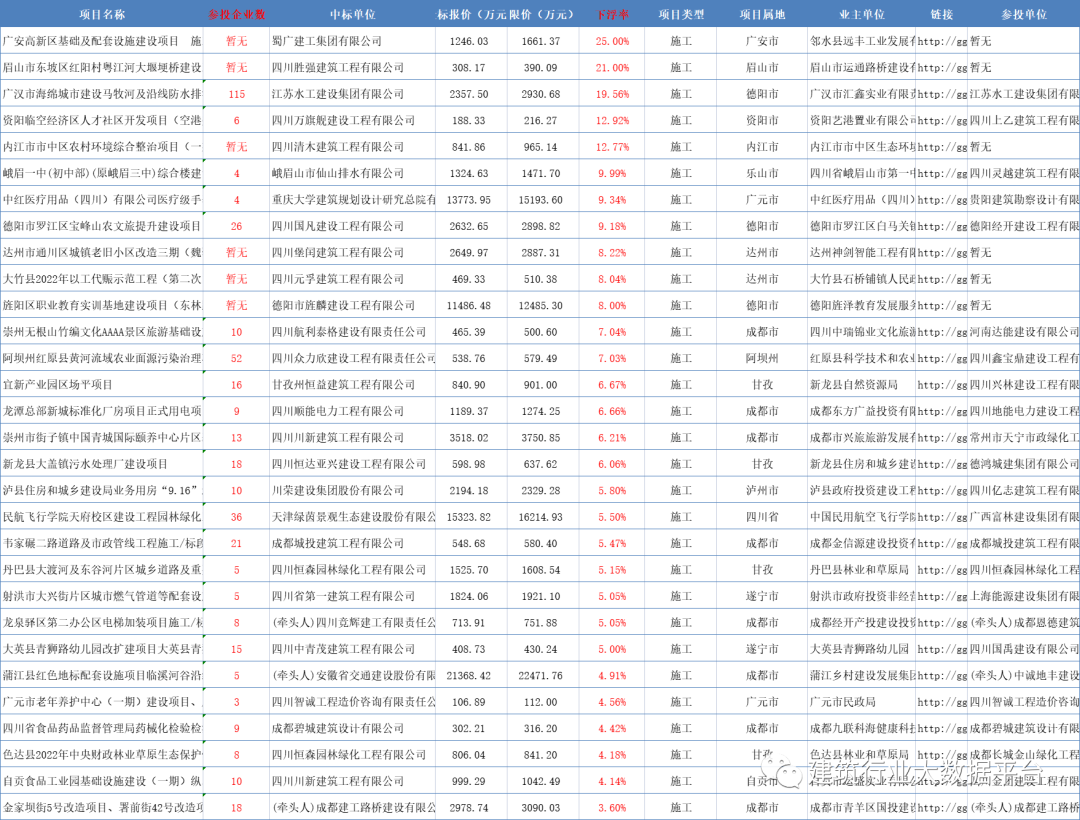This screenshot has width=1080, height=820.
Task: Click cell 四川顺能电力工程有限公司
Action: point(338,411)
